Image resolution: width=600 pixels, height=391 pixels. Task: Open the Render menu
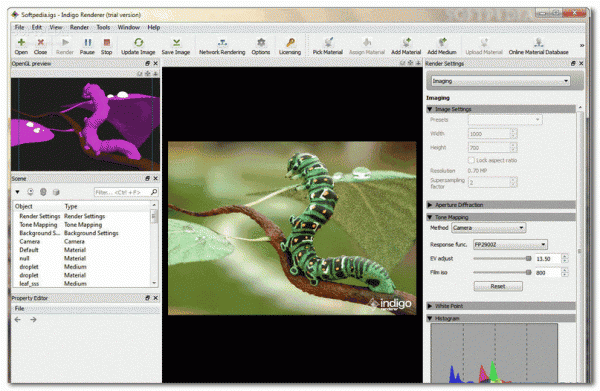pos(79,27)
